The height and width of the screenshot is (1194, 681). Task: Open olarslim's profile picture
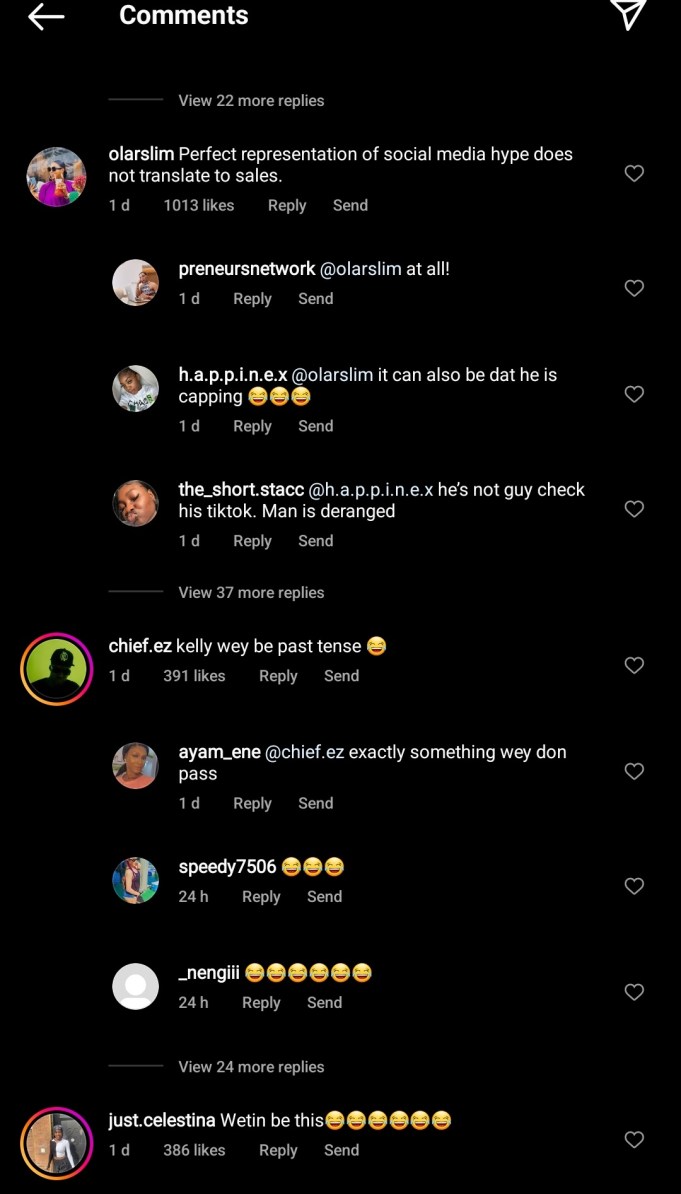click(56, 177)
